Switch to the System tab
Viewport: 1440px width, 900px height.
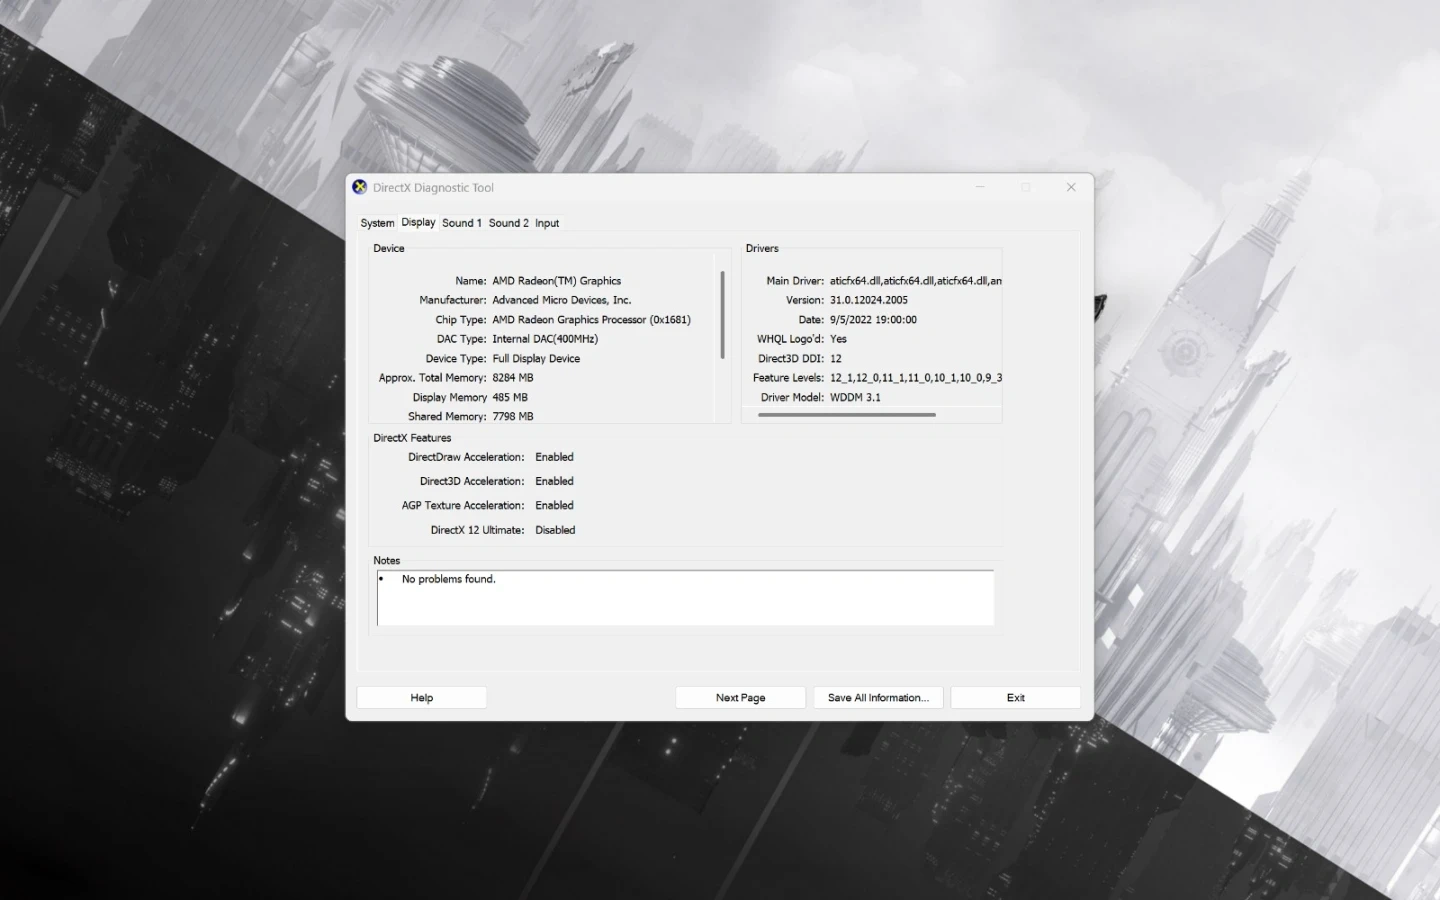point(377,223)
